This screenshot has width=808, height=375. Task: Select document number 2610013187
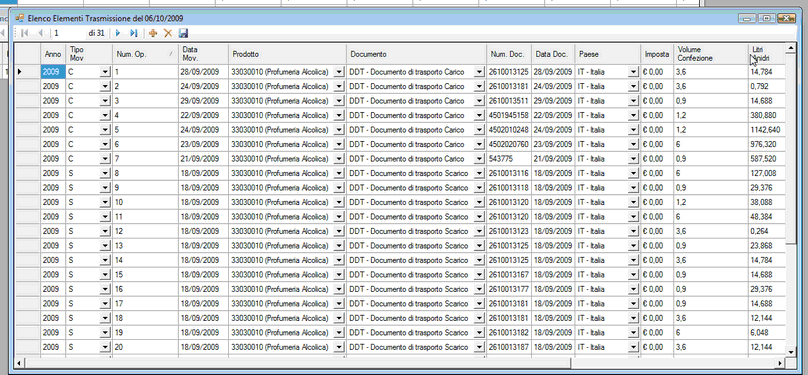point(509,347)
